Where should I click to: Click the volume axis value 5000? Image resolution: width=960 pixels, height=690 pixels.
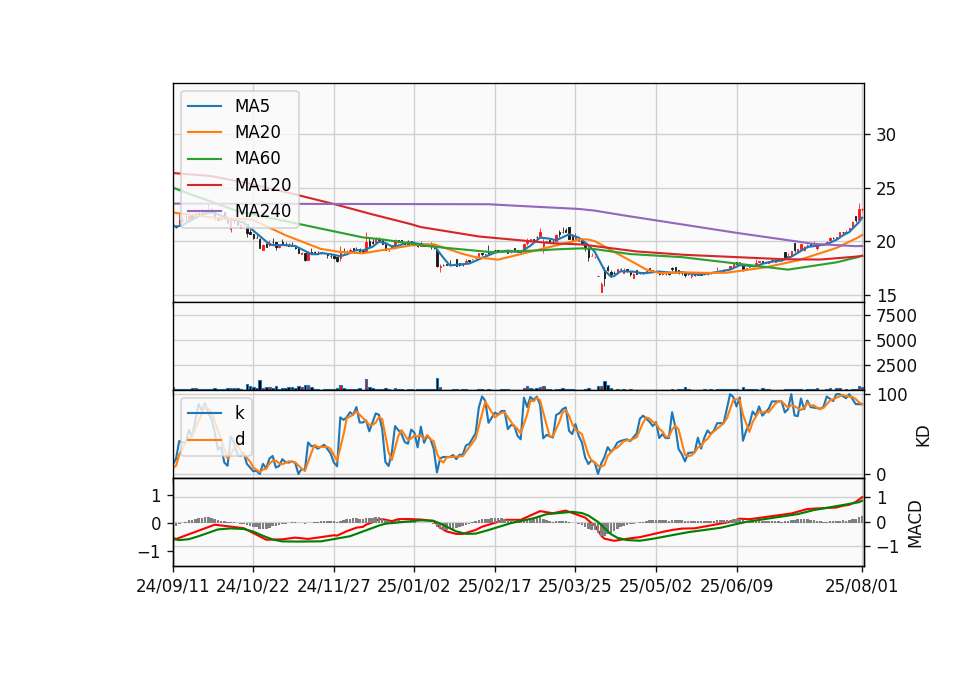(x=896, y=341)
